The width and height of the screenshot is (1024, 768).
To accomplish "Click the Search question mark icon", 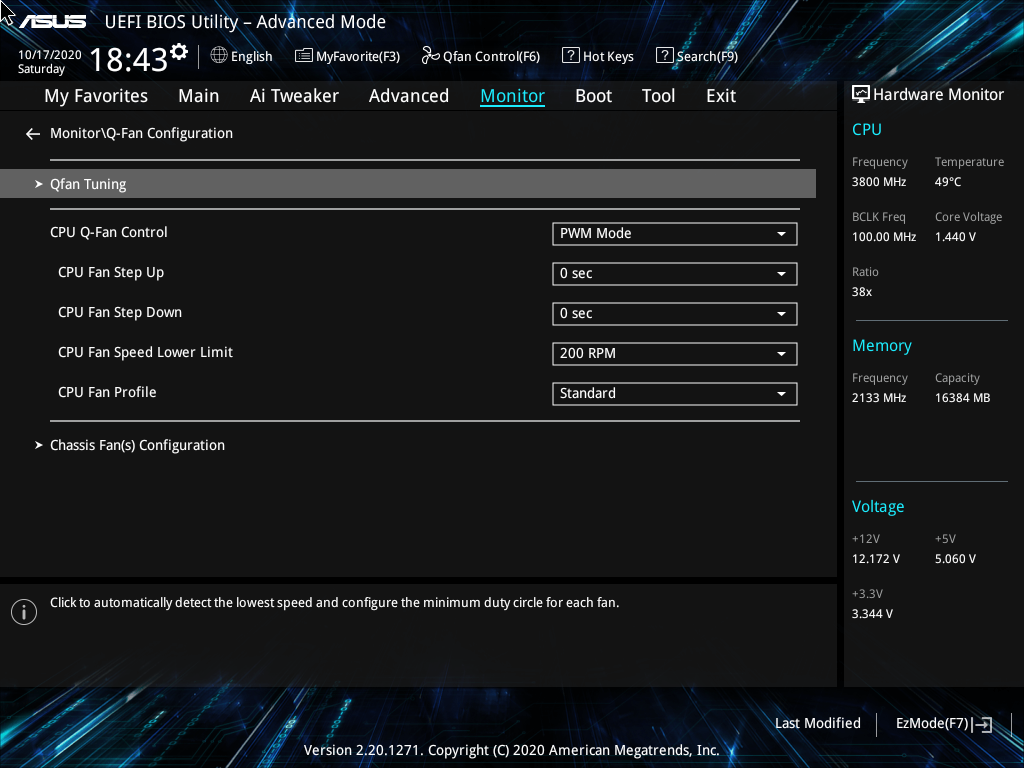I will click(664, 56).
